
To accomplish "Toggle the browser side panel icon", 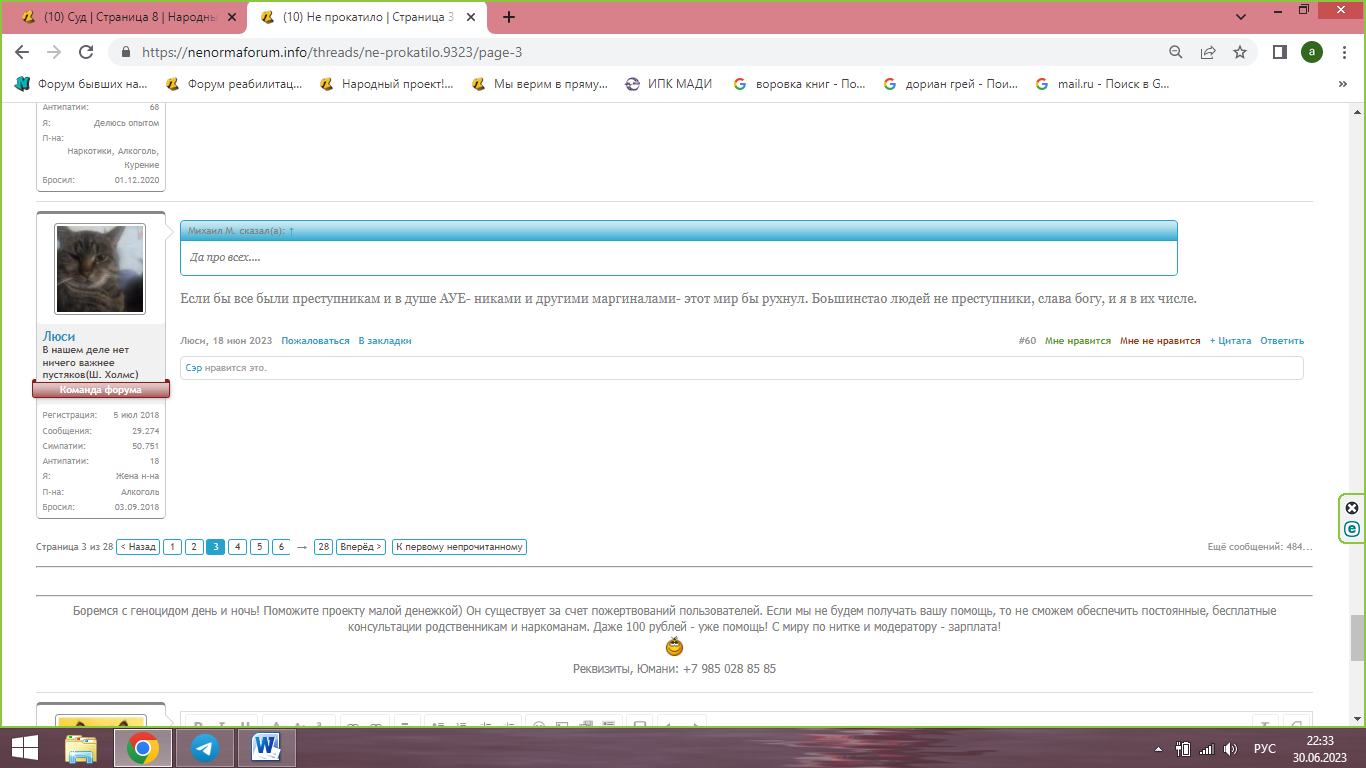I will coord(1279,52).
